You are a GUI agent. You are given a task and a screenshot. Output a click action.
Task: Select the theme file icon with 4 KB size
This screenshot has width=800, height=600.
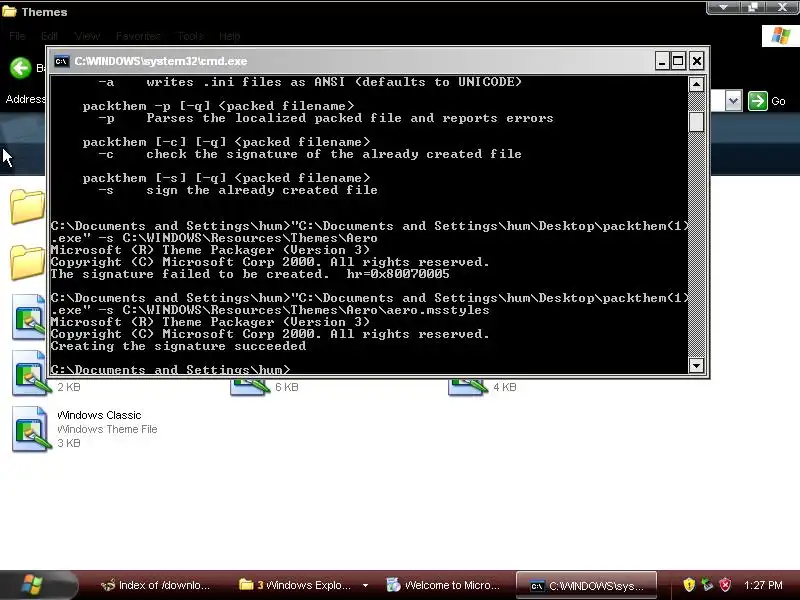(468, 386)
